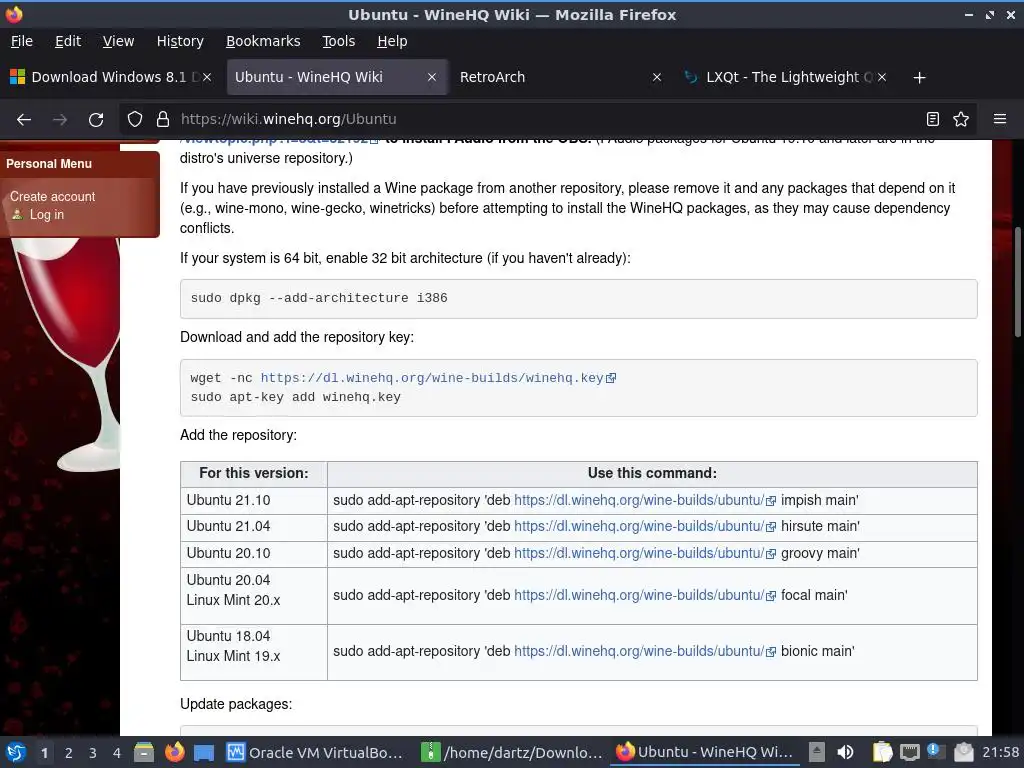1024x768 pixels.
Task: Open the LXQt application menu in taskbar
Action: pos(16,752)
